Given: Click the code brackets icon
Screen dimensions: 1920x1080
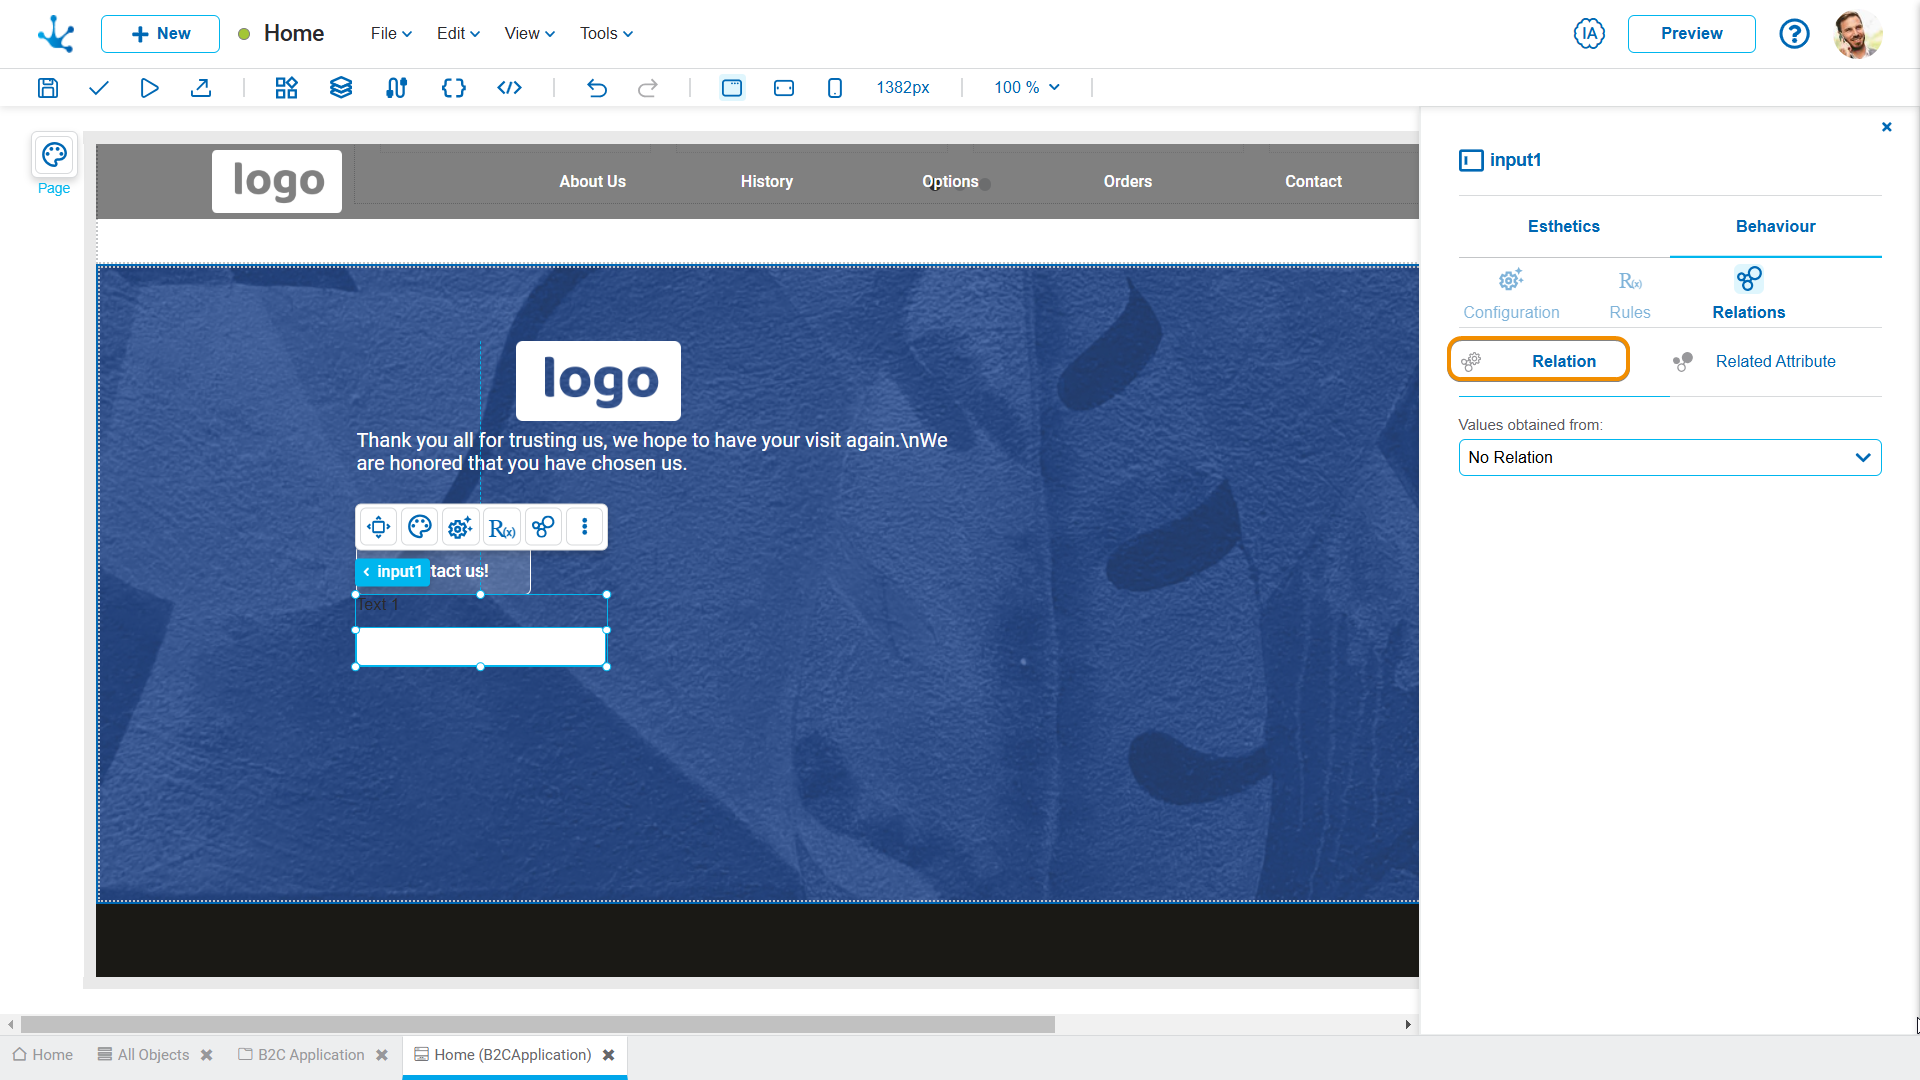Looking at the screenshot, I should 509,88.
